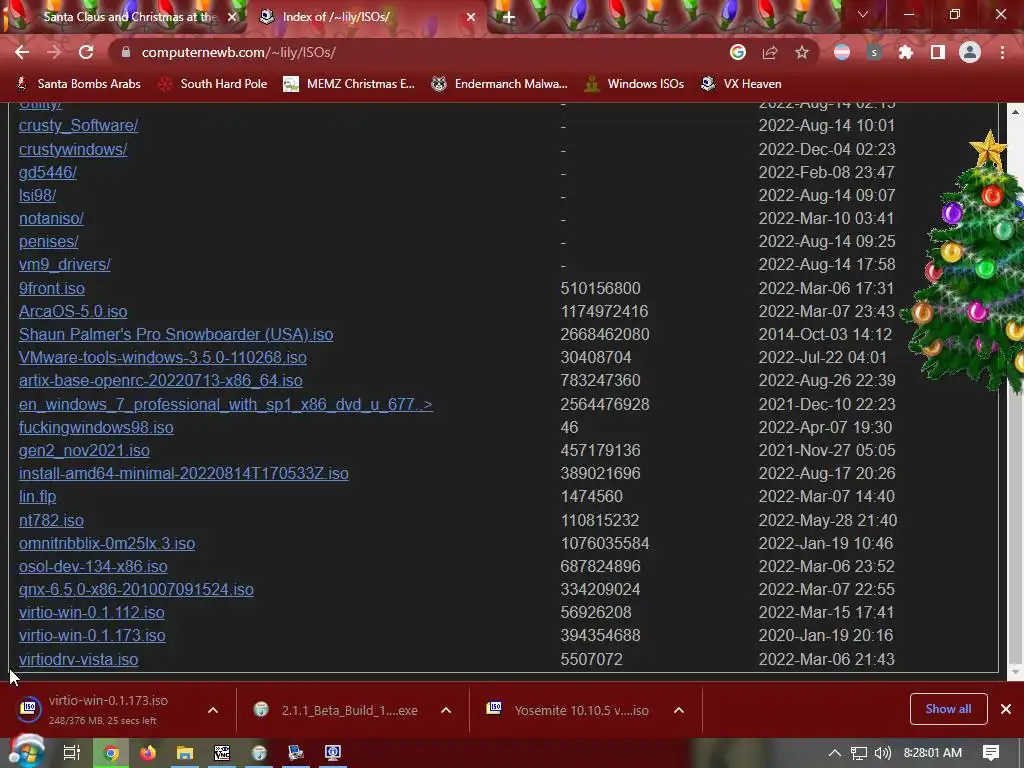The width and height of the screenshot is (1024, 768).
Task: Click the striped flag extension icon
Action: tap(842, 52)
